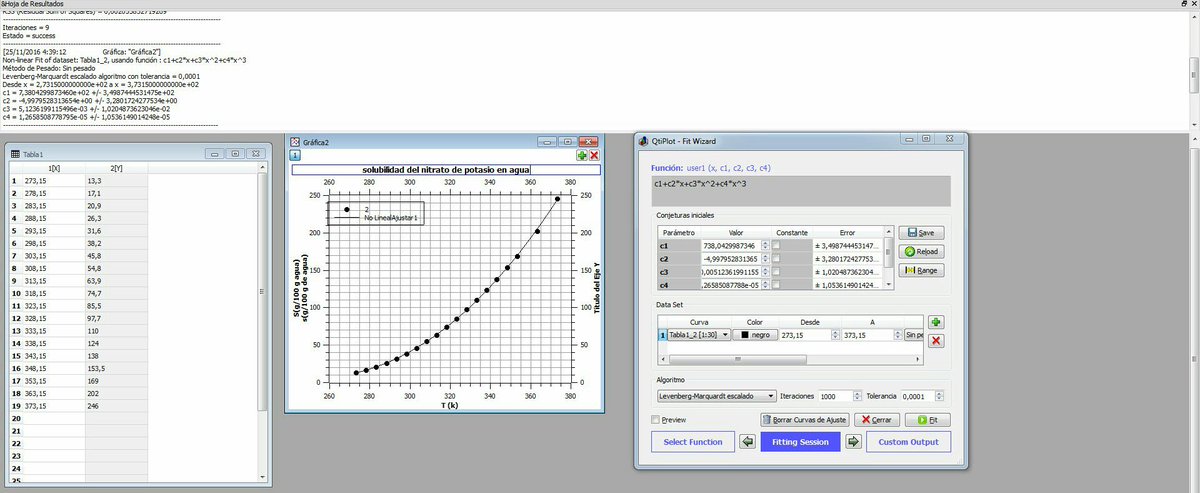Select column header 1[X] in Tabla1

click(55, 168)
